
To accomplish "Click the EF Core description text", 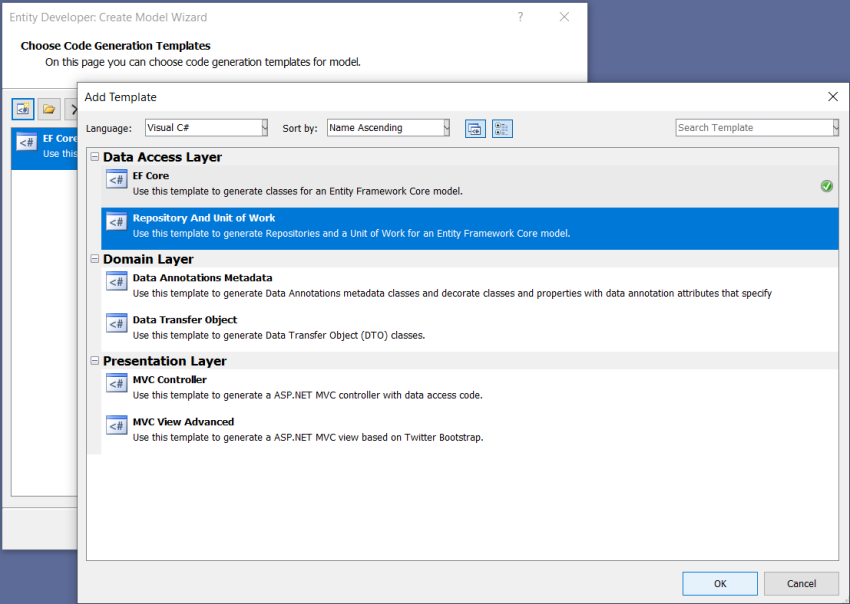I will pos(298,191).
